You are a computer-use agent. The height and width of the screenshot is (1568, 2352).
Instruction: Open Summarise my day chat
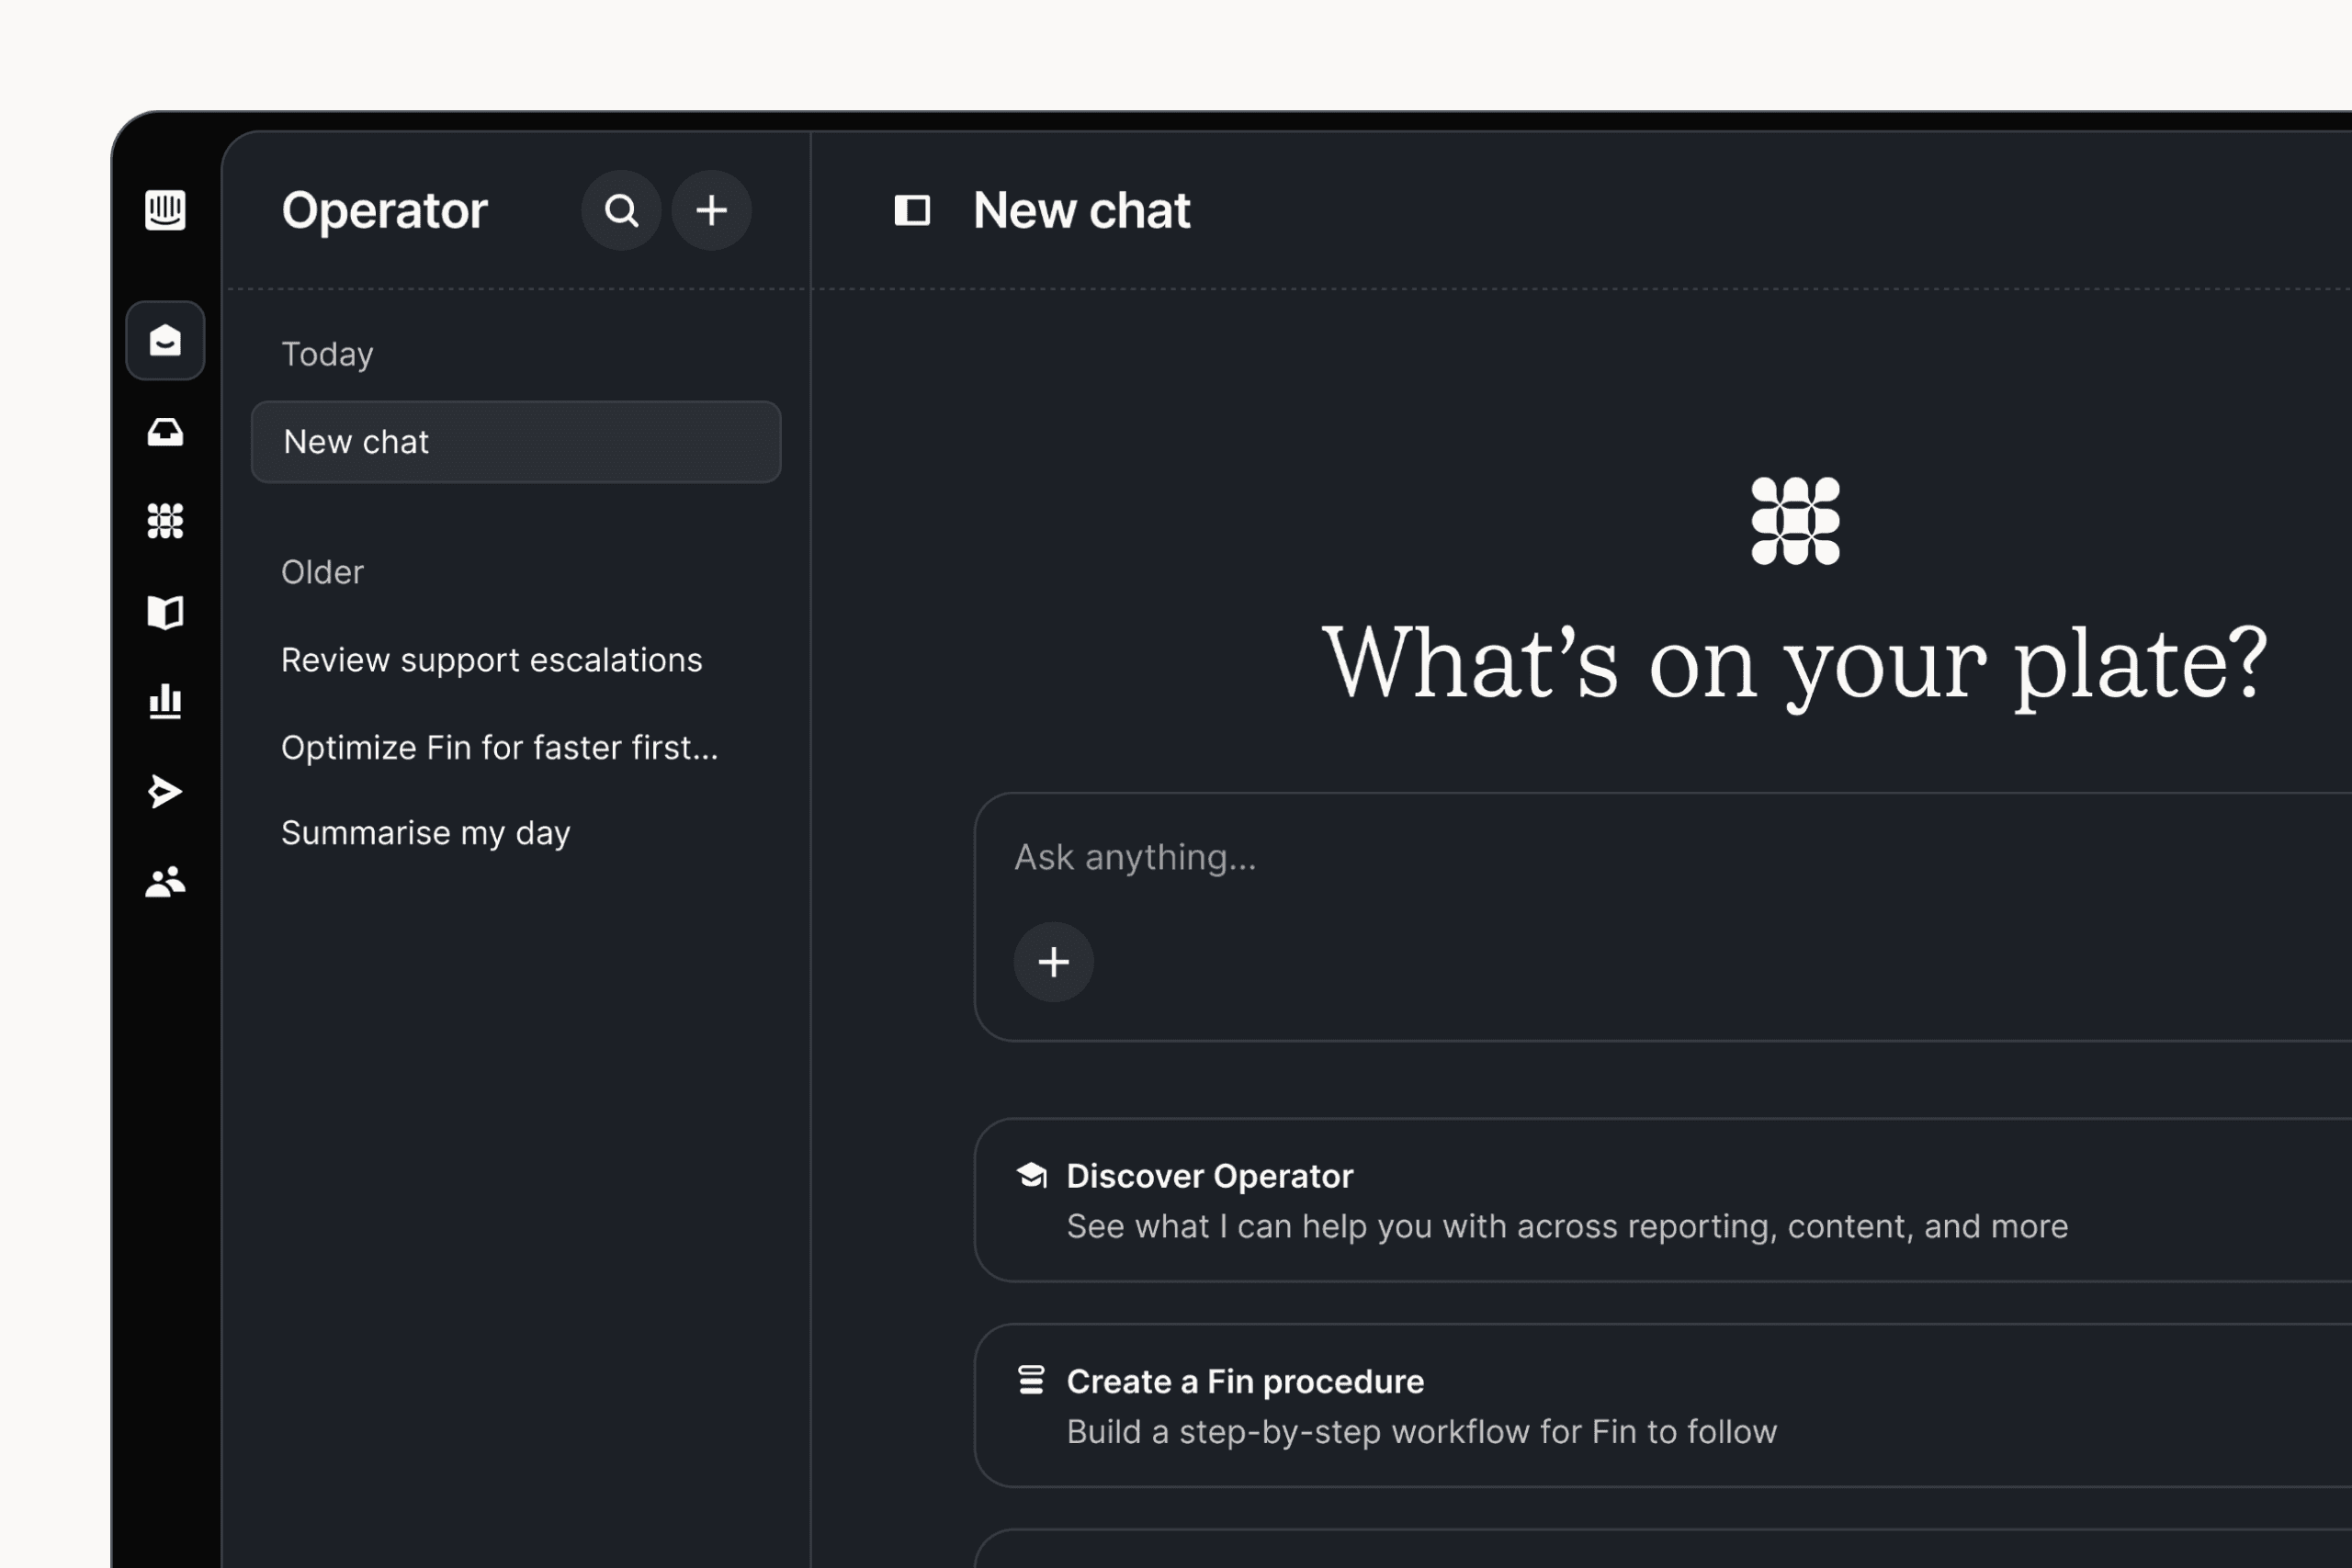tap(425, 833)
